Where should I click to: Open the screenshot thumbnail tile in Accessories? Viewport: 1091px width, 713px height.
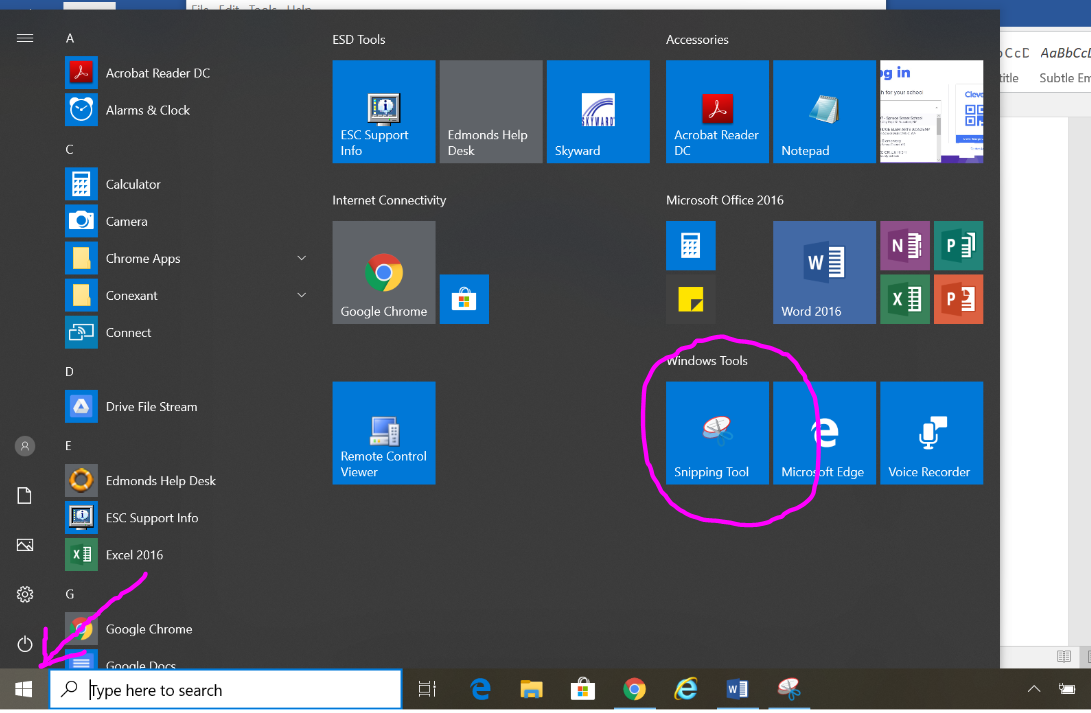[x=932, y=111]
